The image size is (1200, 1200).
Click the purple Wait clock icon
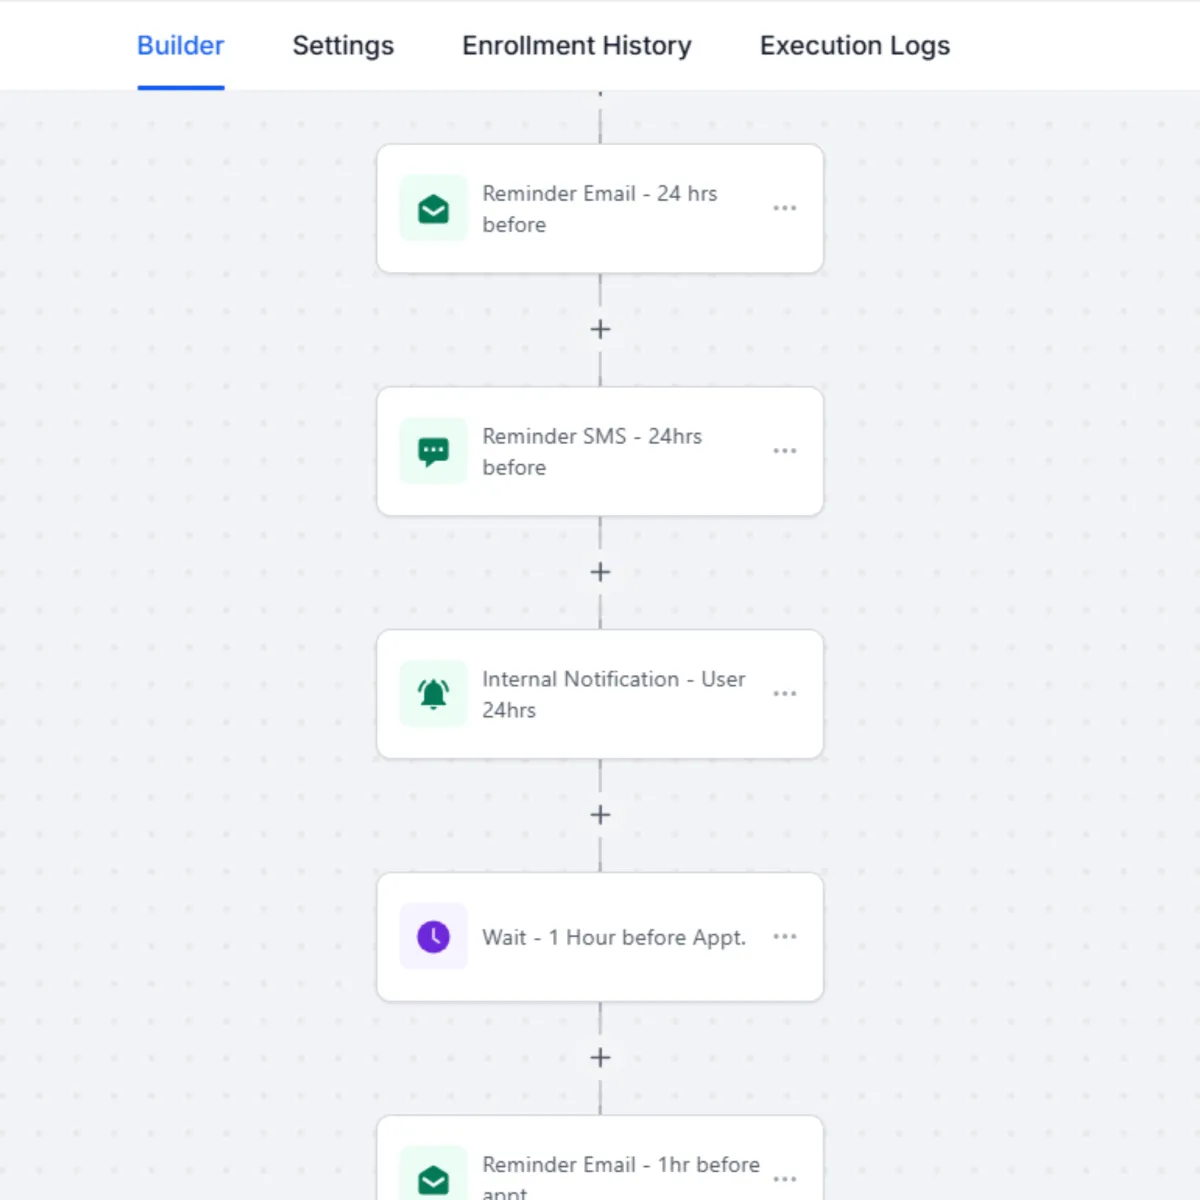(433, 937)
